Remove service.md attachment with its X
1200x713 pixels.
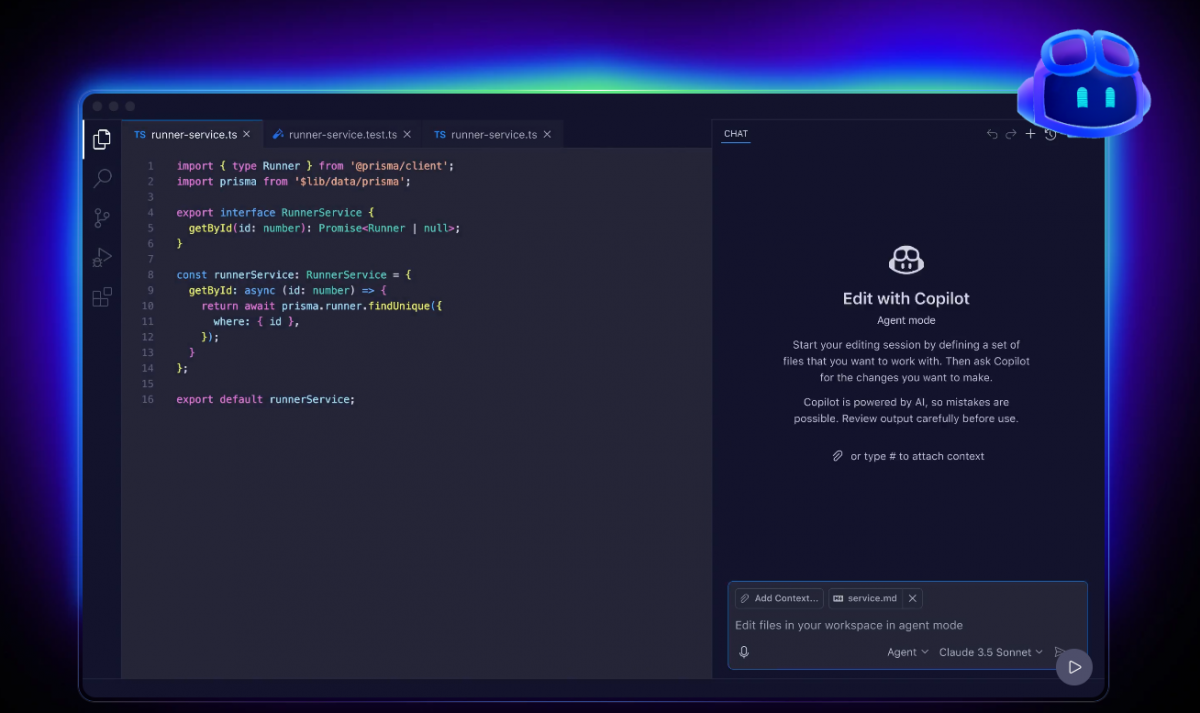pyautogui.click(x=912, y=598)
